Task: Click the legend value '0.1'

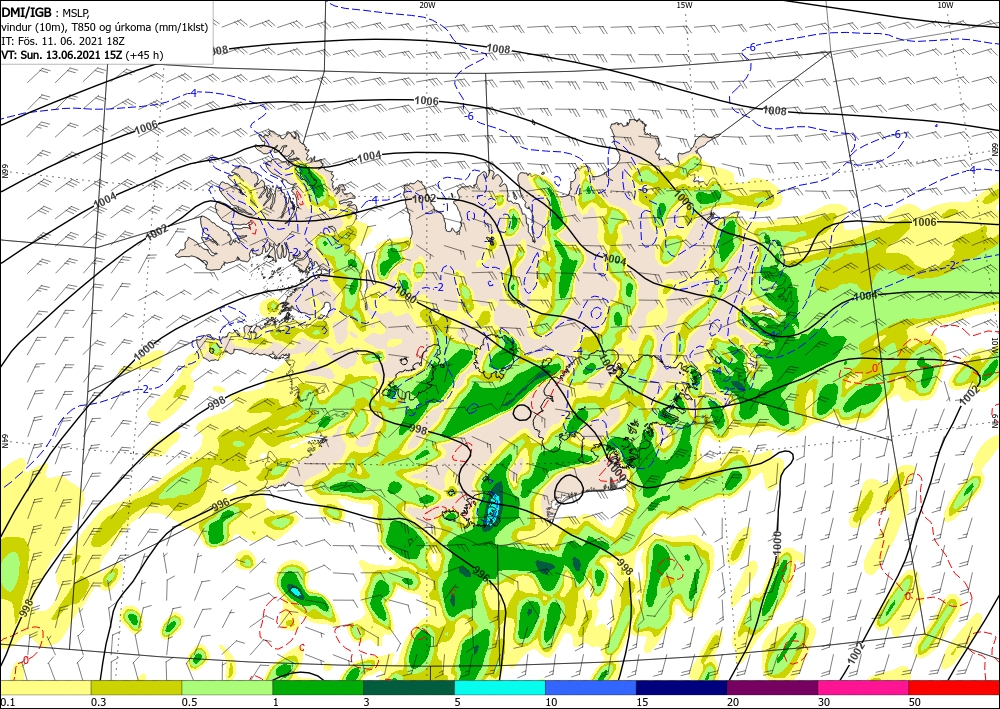Action: click(6, 702)
